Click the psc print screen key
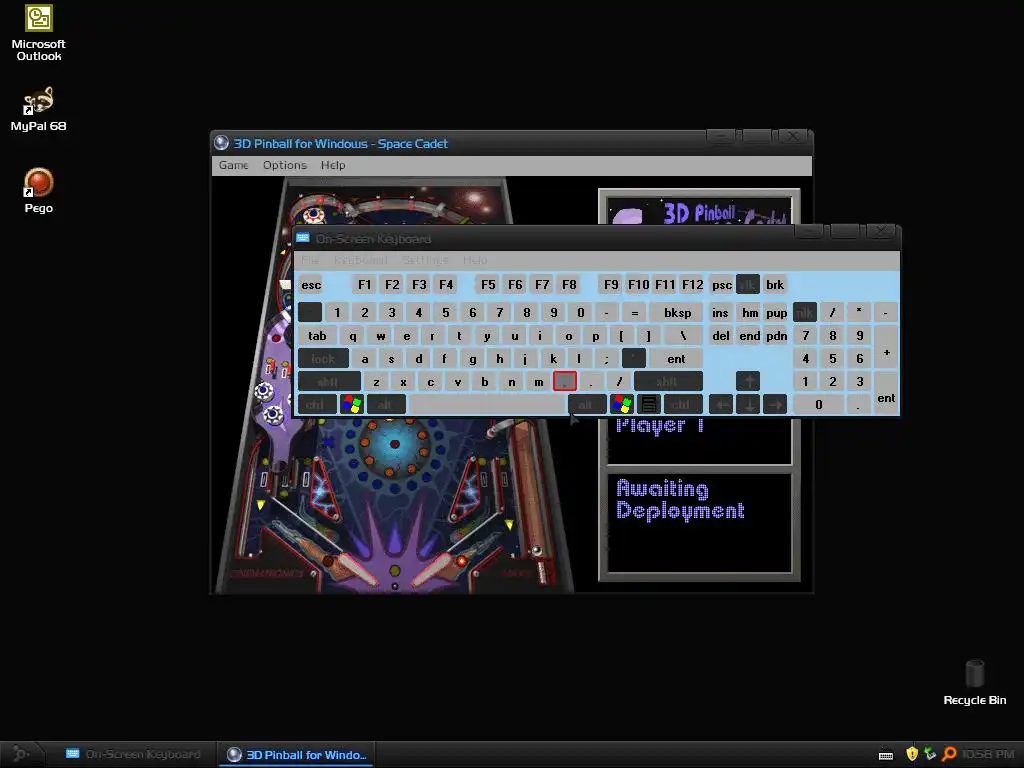Screen dimensions: 1024x768 pos(721,285)
